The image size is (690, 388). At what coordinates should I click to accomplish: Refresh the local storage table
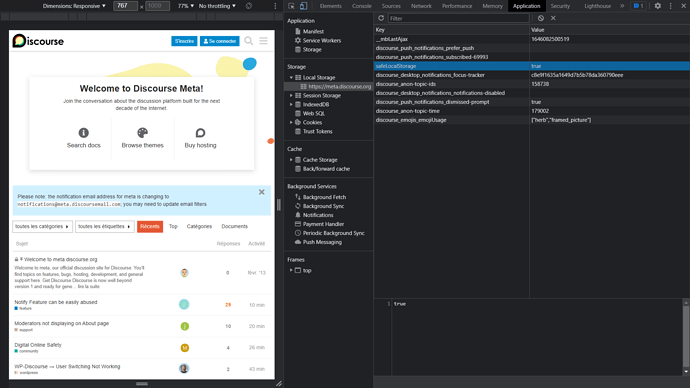point(381,18)
